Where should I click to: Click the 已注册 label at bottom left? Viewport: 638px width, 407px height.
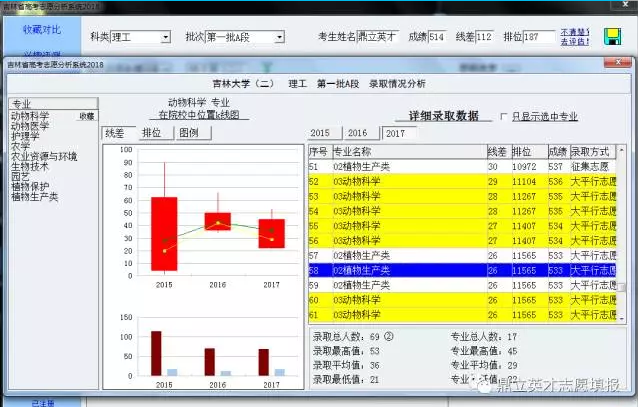[x=43, y=403]
